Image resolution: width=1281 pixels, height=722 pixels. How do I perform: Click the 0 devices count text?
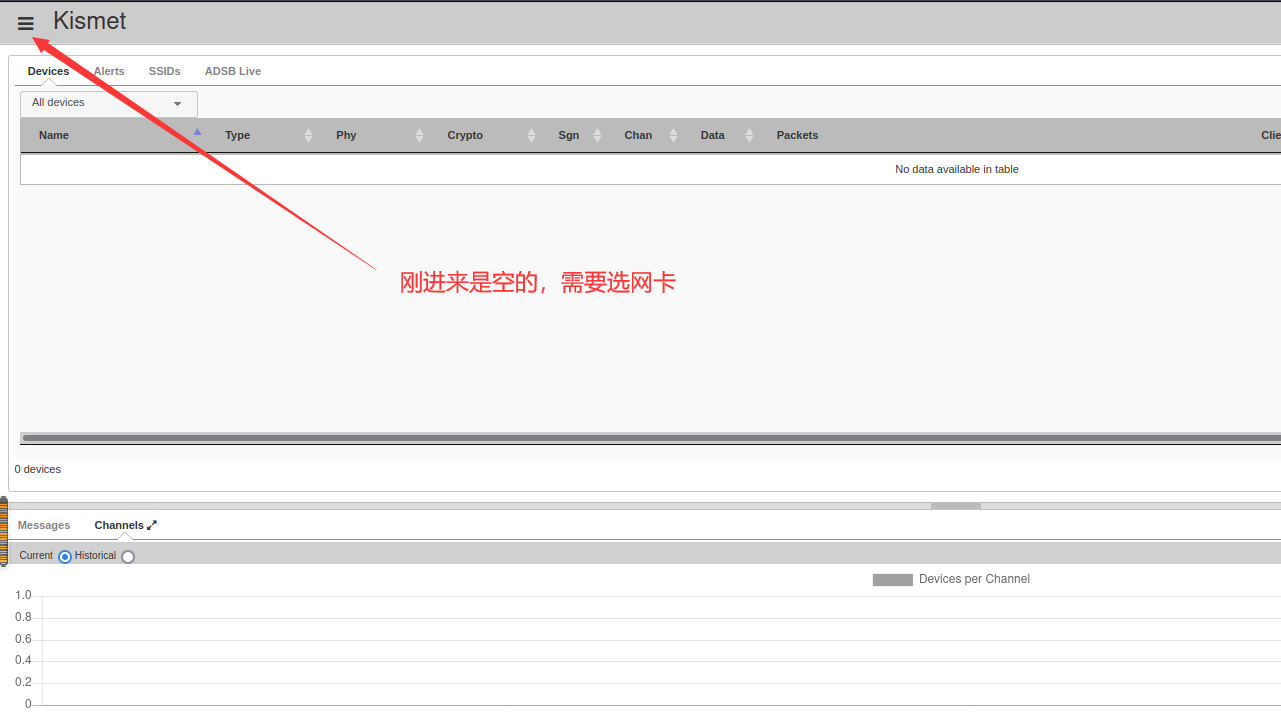click(x=38, y=469)
